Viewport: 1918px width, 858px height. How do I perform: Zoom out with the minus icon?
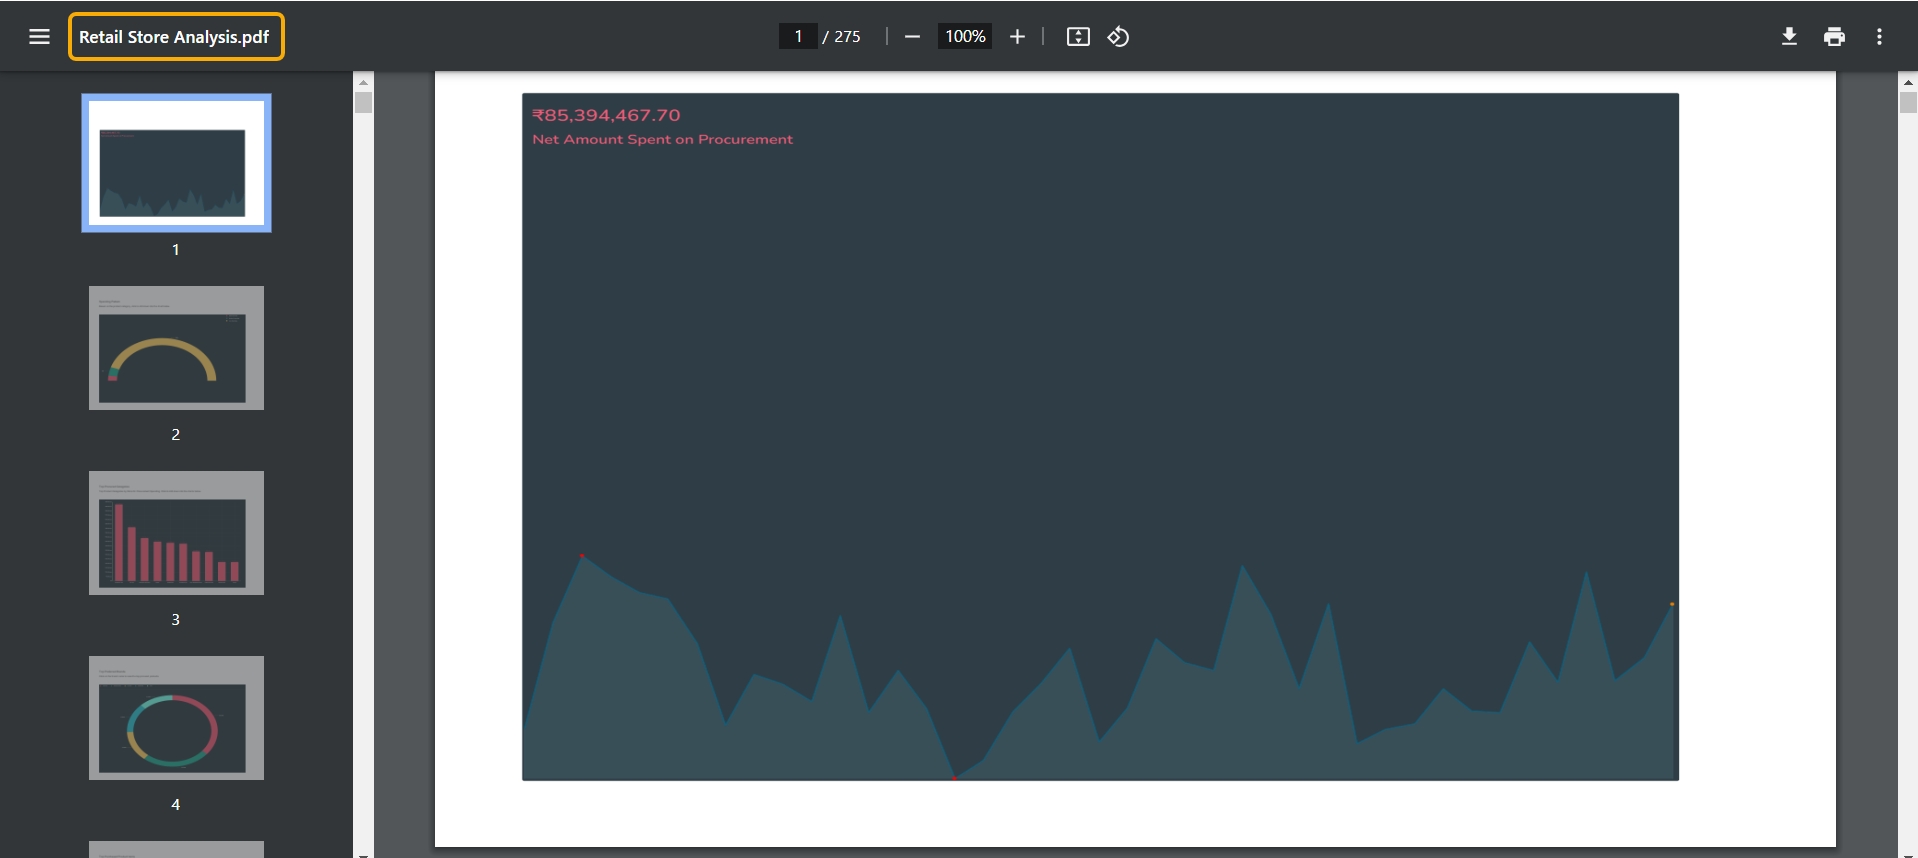coord(912,37)
